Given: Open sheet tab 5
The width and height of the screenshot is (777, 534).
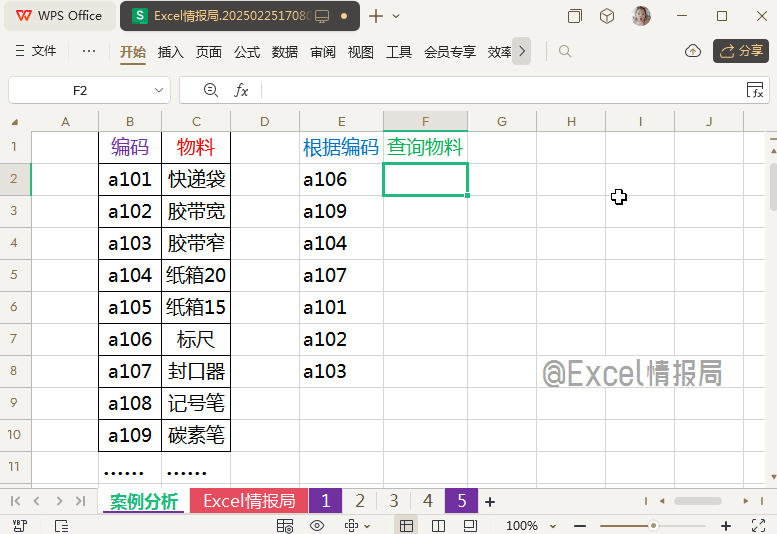Looking at the screenshot, I should point(461,501).
